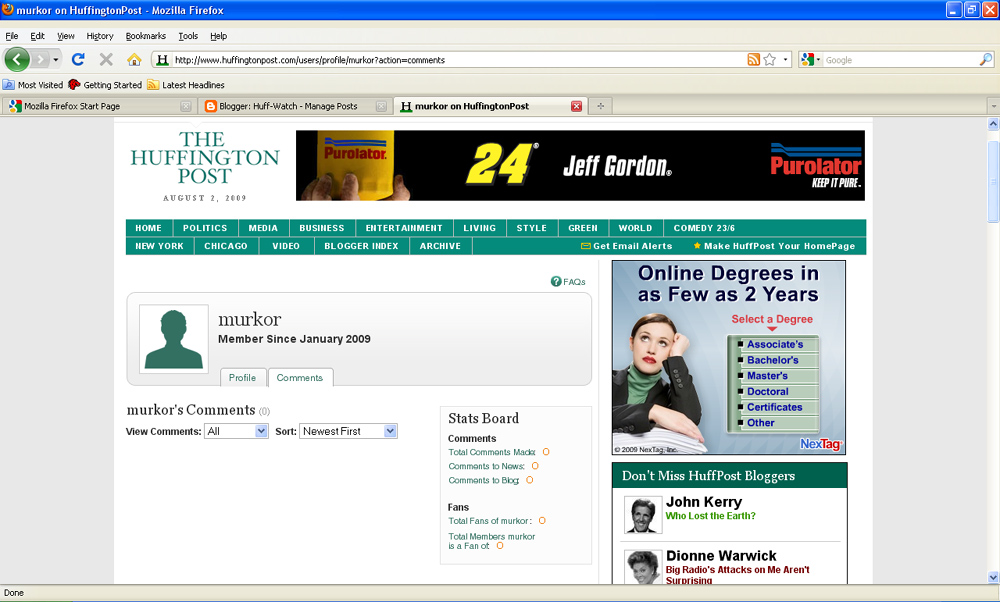1000x602 pixels.
Task: Click the search magnifier icon
Action: (985, 60)
